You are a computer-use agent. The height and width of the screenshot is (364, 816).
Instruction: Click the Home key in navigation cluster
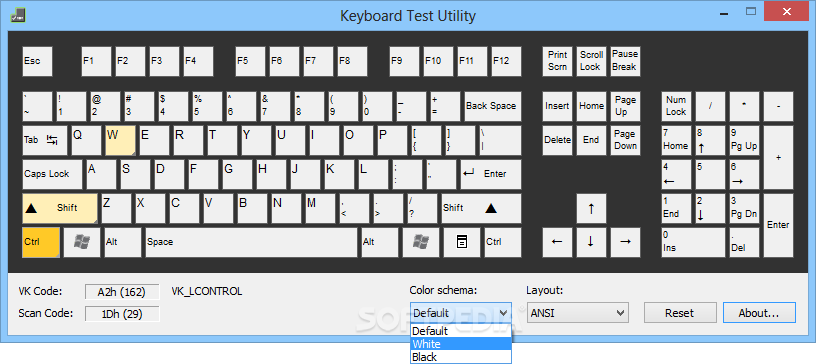[591, 106]
